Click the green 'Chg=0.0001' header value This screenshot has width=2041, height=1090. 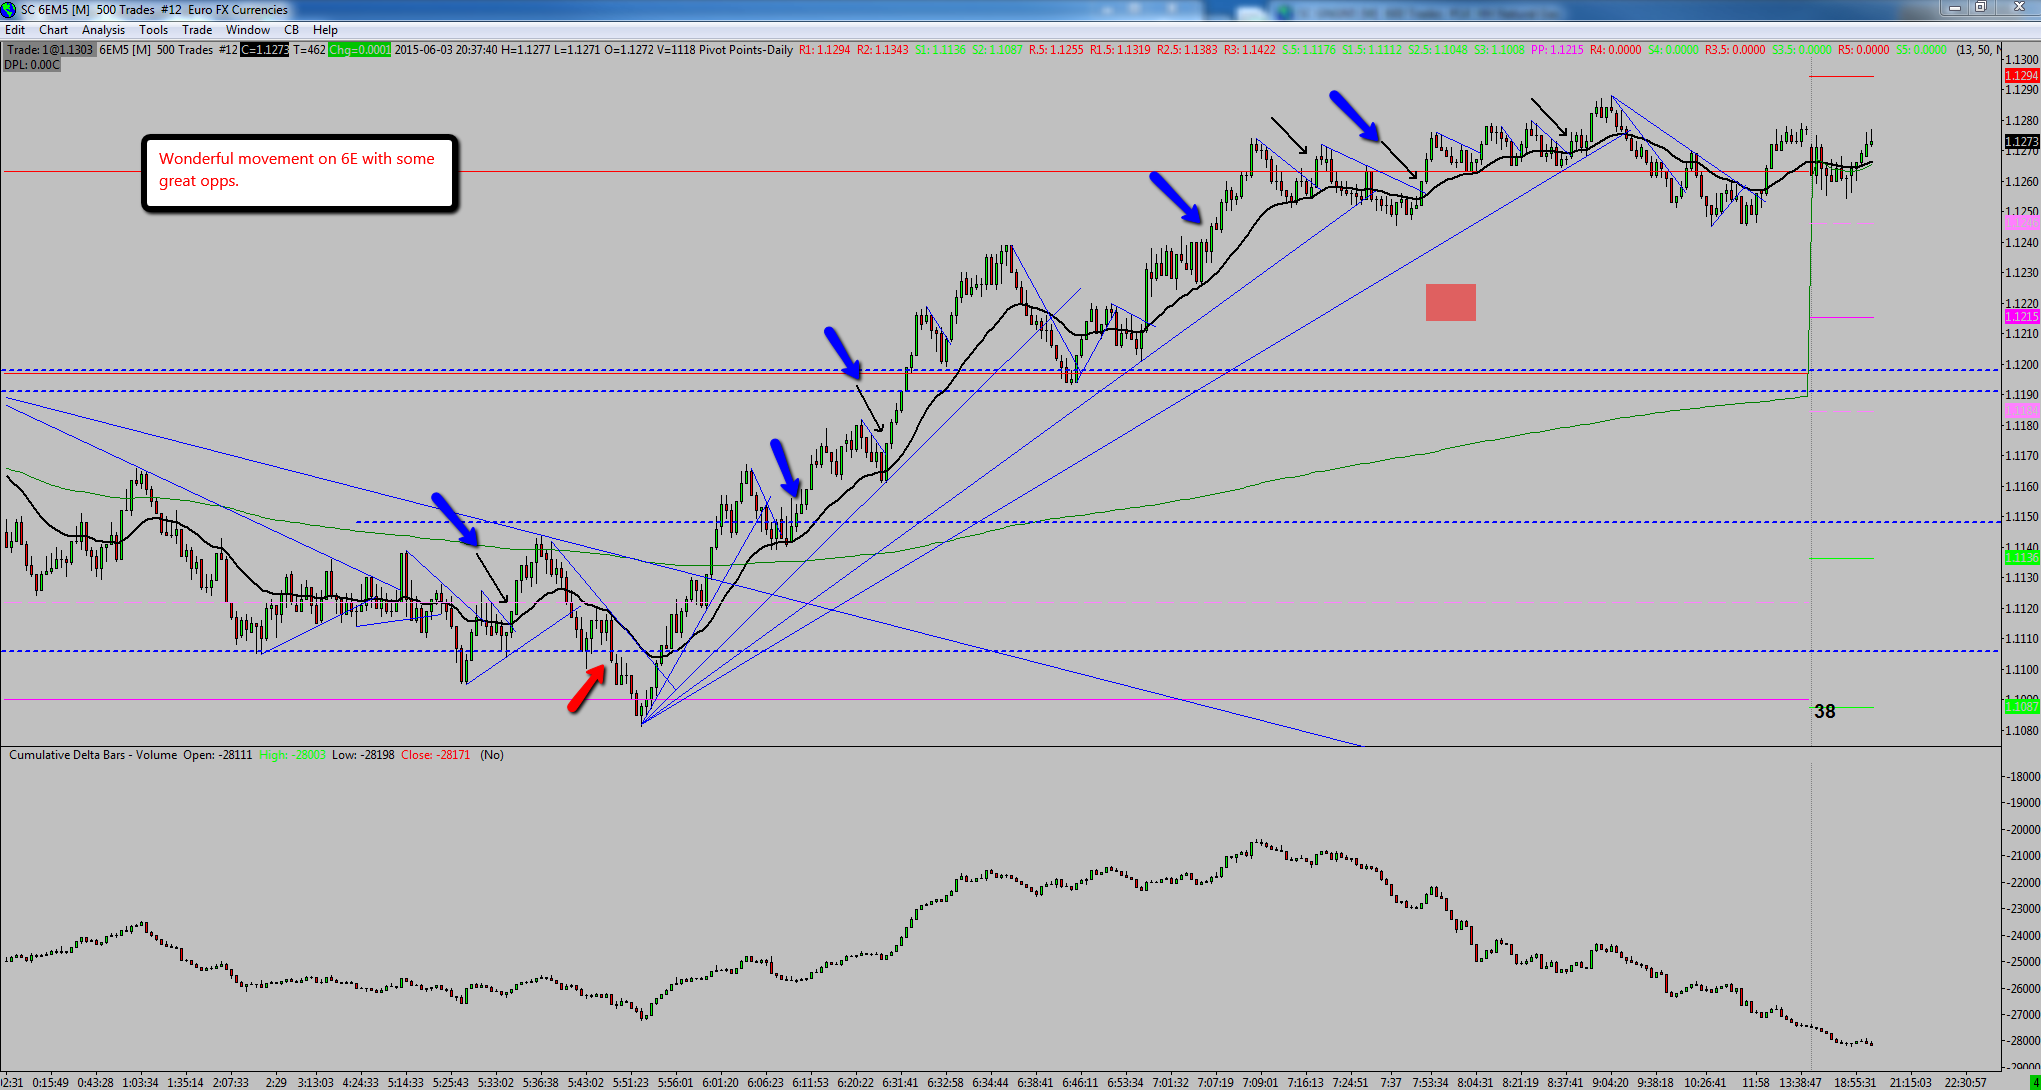360,50
